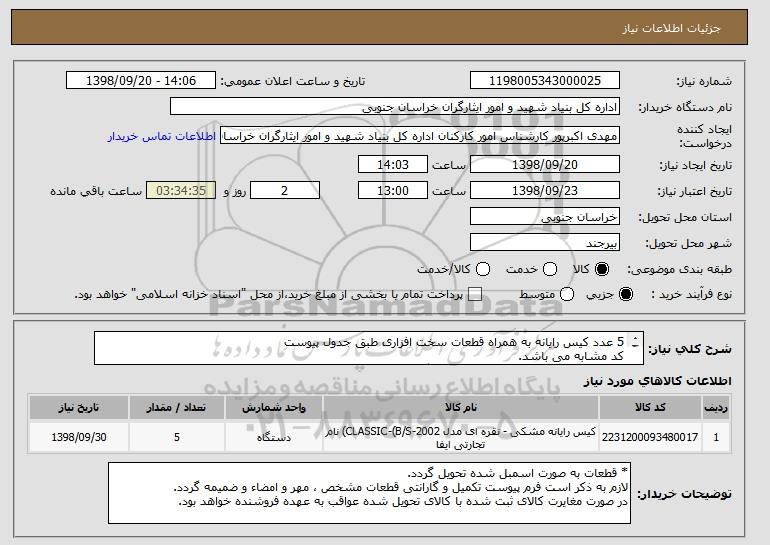Select the متوسط purchase type radio

pos(567,294)
